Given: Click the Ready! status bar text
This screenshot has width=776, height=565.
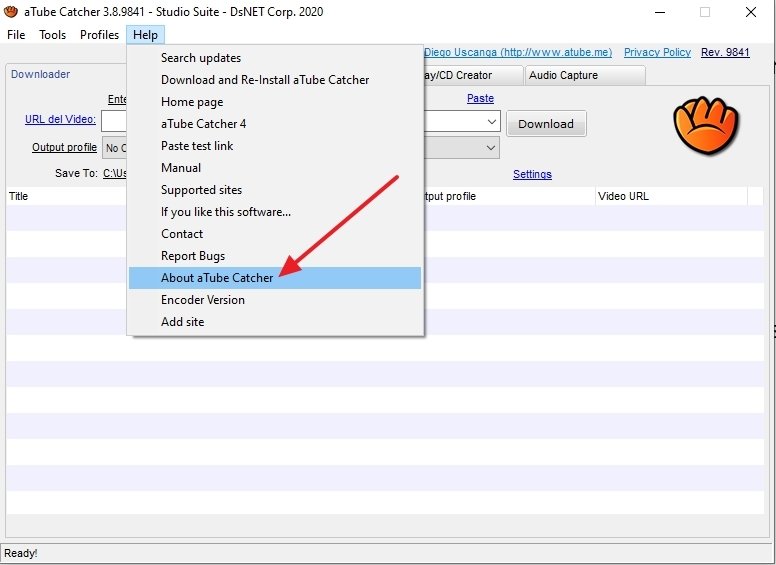Looking at the screenshot, I should [21, 553].
